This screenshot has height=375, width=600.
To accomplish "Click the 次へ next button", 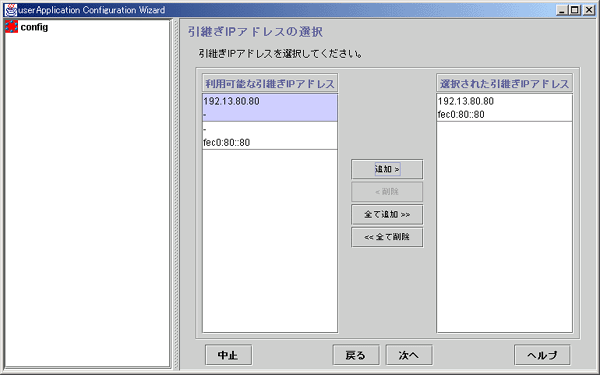I will [x=409, y=355].
